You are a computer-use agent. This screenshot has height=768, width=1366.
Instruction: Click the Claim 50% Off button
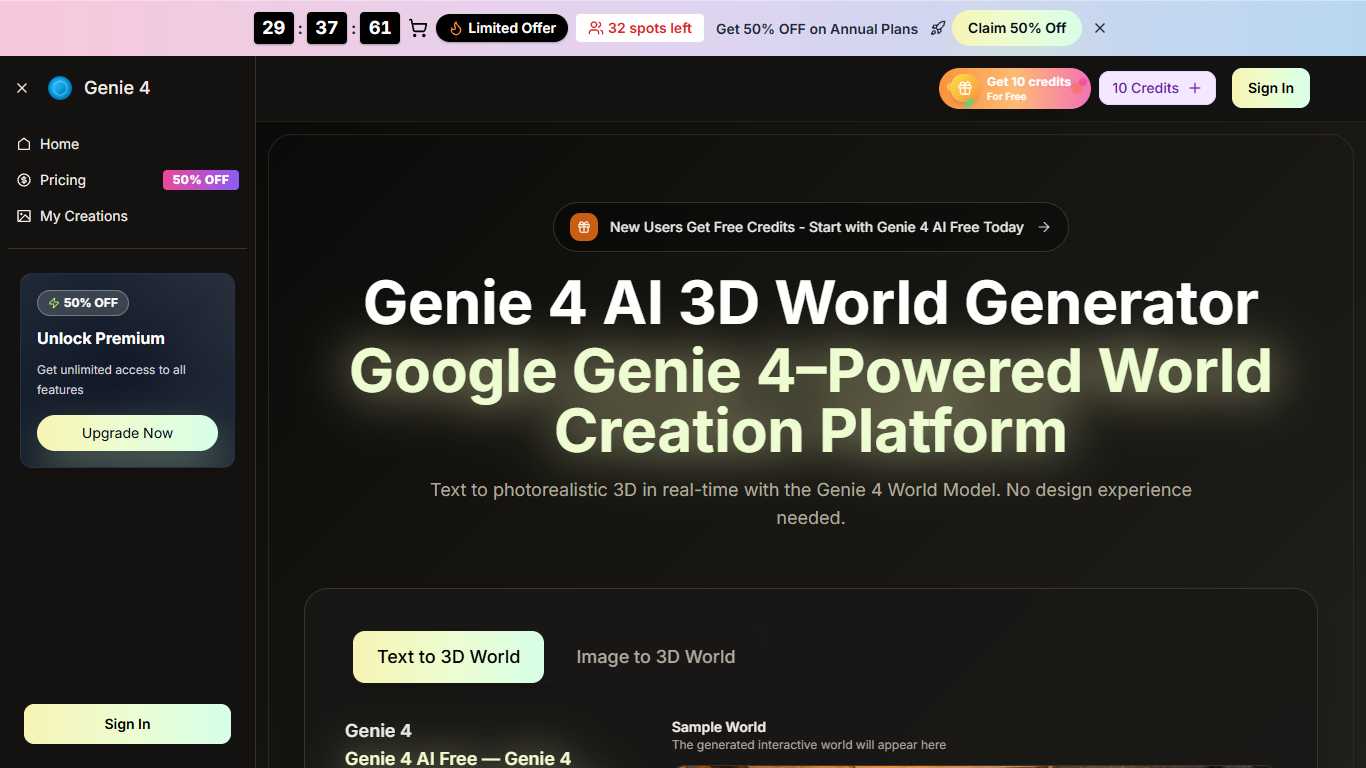pos(1016,28)
